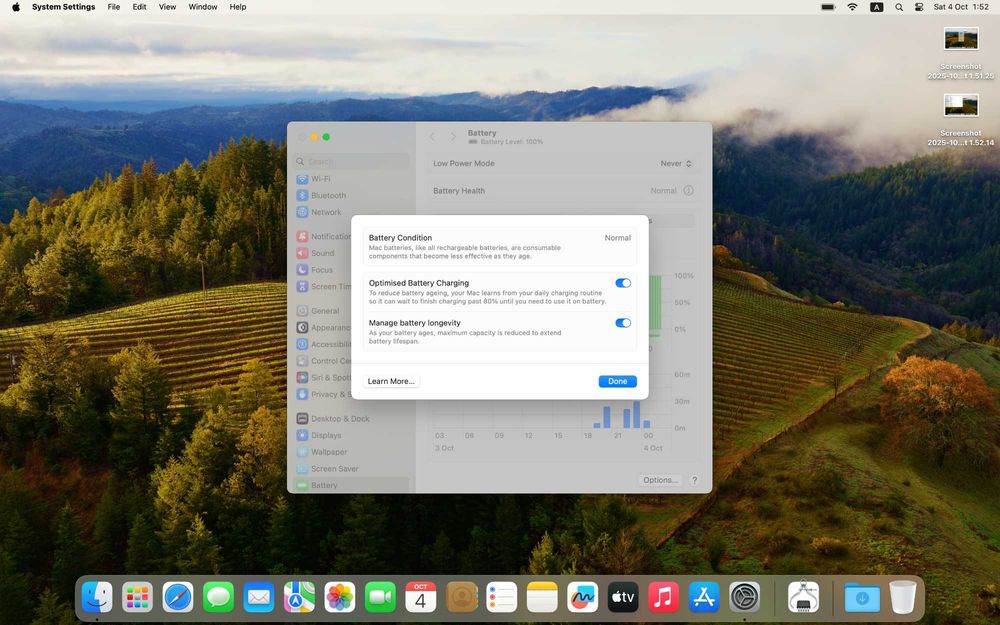Open the File menu
1000x625 pixels.
click(x=114, y=7)
